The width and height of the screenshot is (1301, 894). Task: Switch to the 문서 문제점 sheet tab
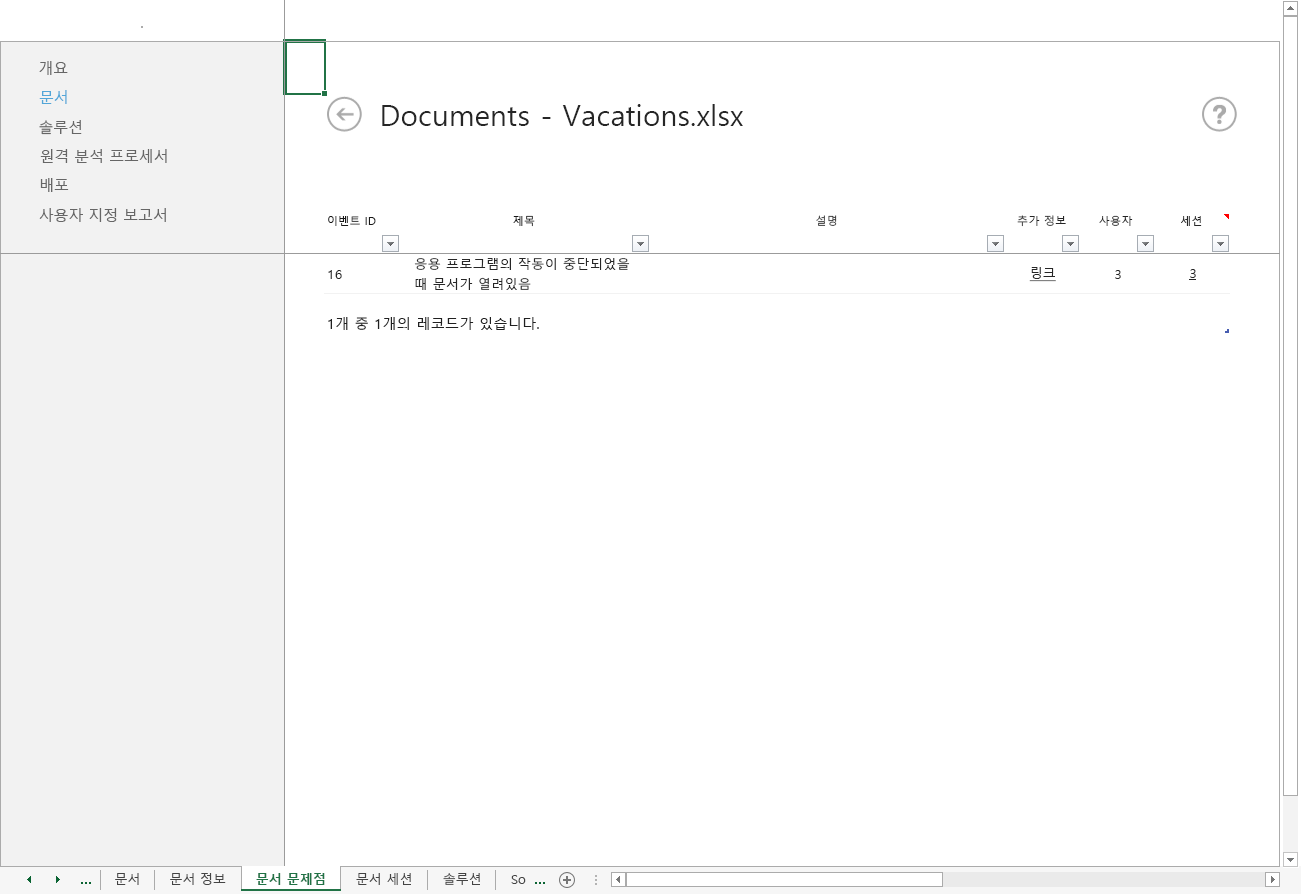coord(291,880)
